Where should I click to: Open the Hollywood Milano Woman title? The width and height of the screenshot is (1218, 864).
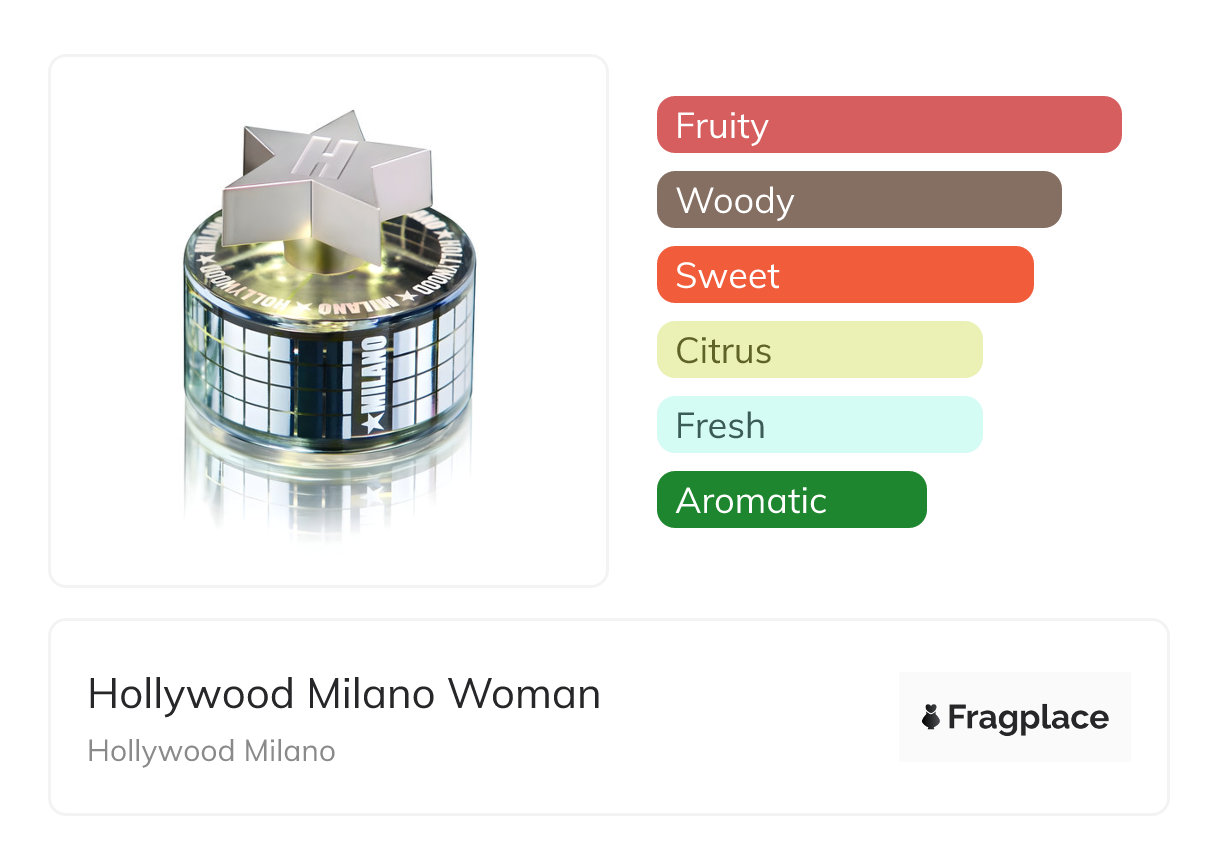(x=344, y=694)
